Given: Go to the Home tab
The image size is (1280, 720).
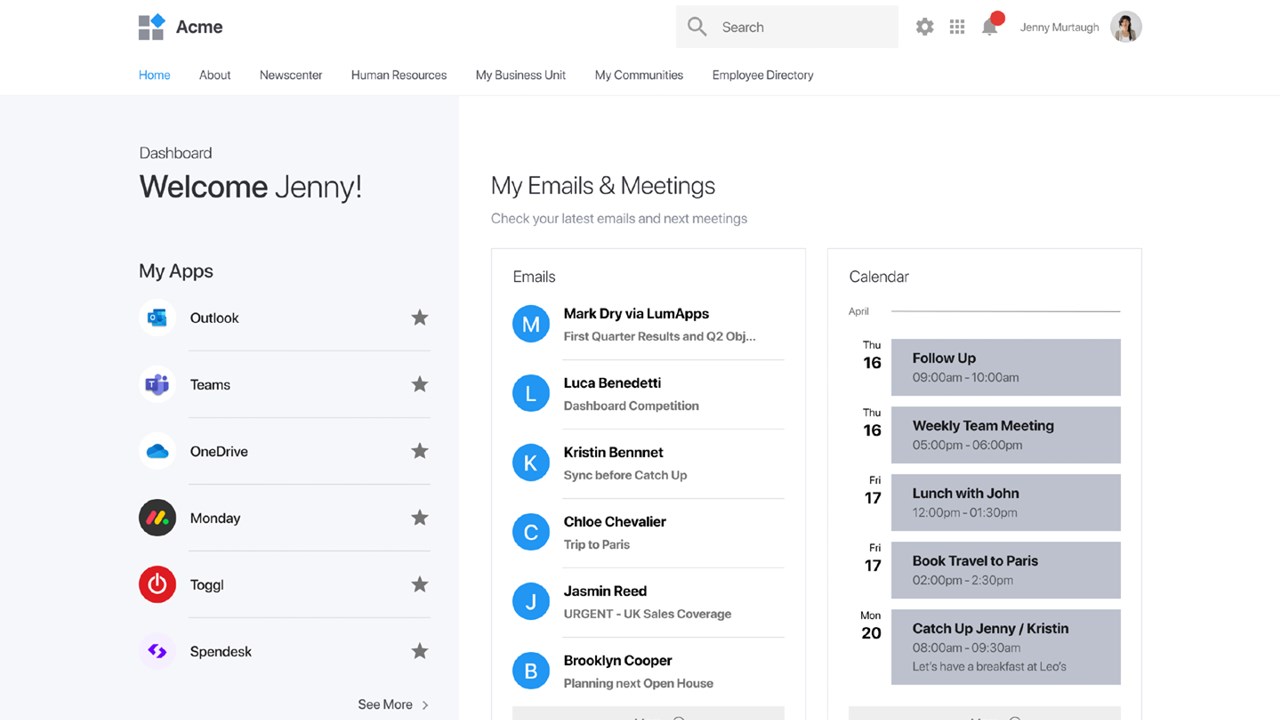Looking at the screenshot, I should tap(154, 75).
